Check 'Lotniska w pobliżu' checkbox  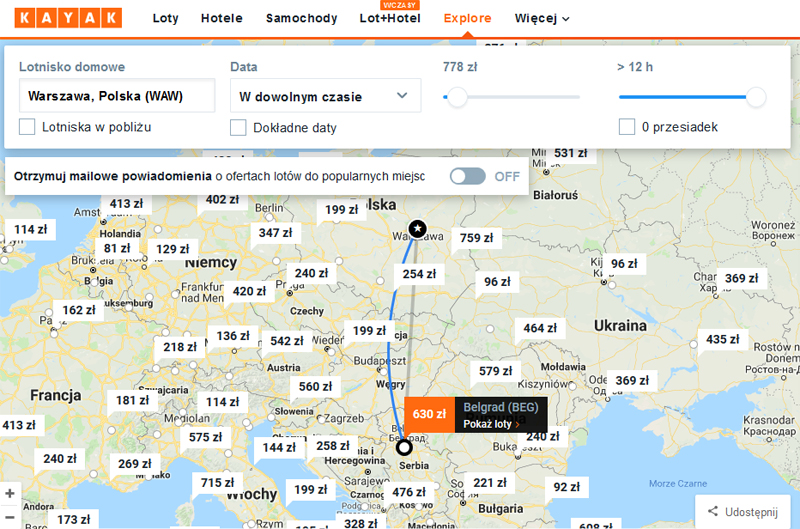[27, 127]
